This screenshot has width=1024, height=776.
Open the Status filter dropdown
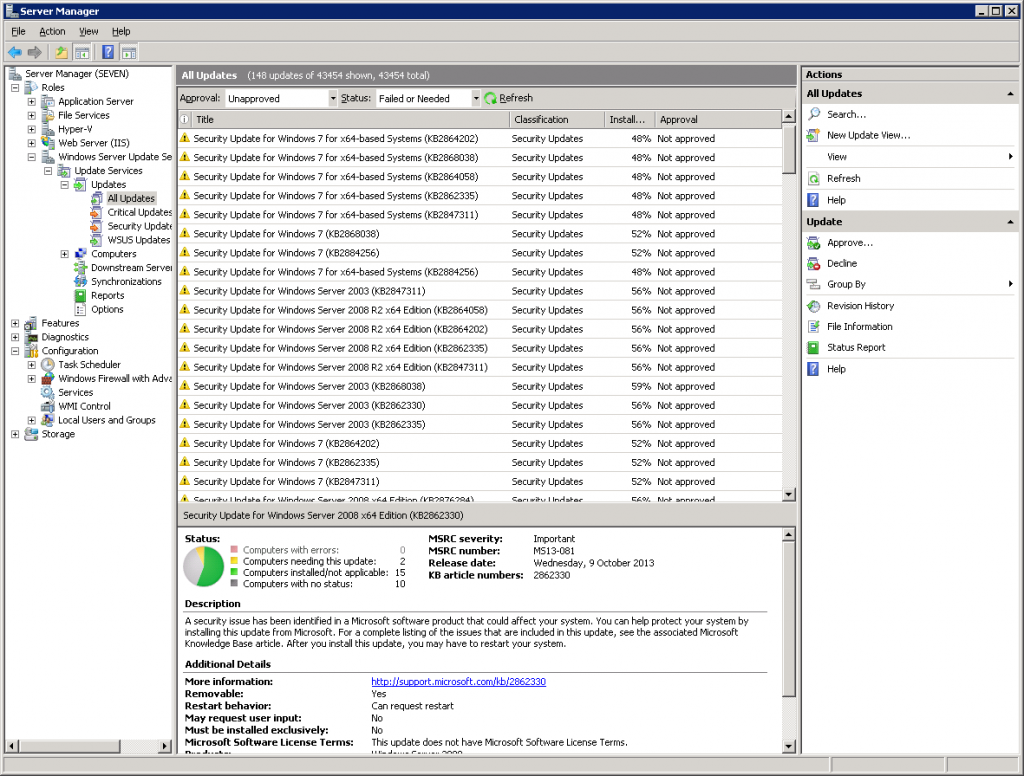(475, 99)
